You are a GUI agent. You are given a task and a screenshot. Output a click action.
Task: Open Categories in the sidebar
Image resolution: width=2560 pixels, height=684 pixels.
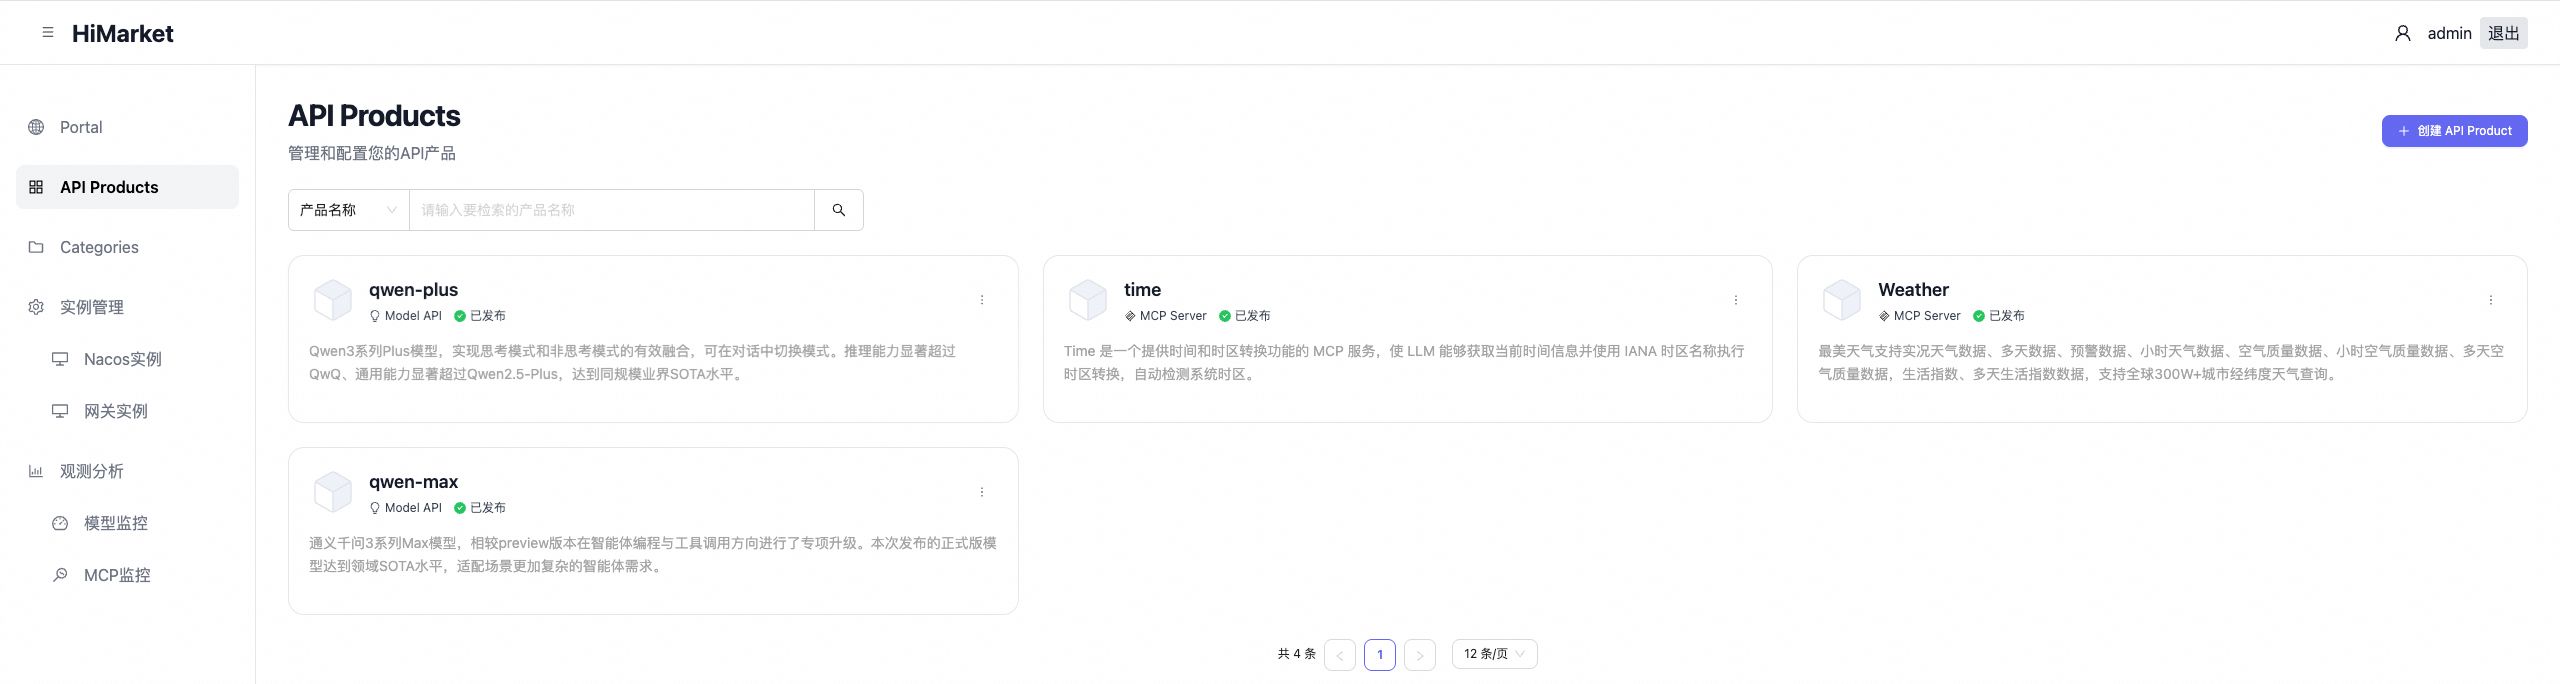(99, 247)
